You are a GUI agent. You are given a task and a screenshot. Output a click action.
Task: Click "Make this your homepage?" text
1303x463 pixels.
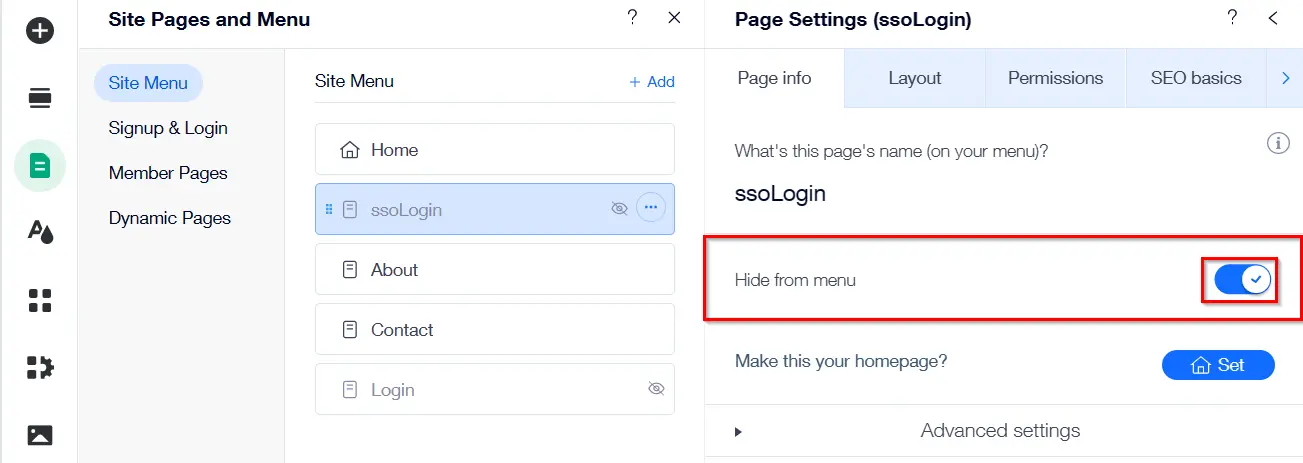click(x=841, y=361)
